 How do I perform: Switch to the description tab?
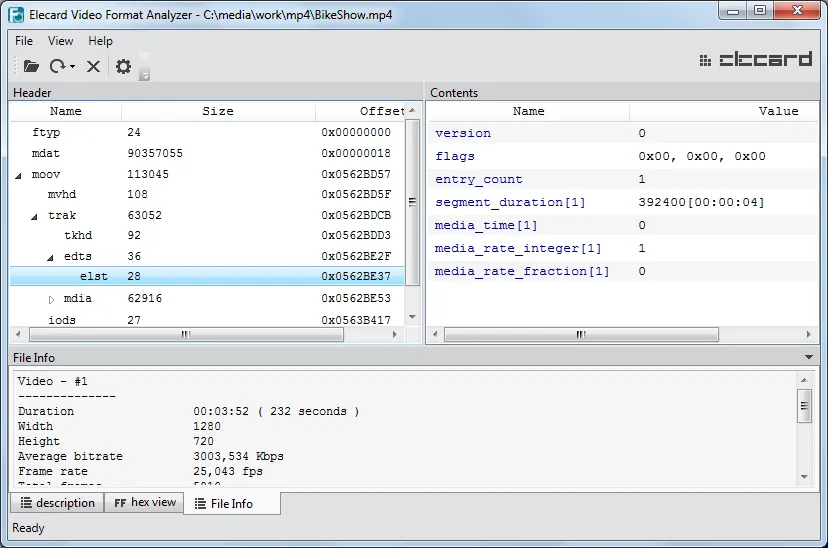(x=57, y=503)
